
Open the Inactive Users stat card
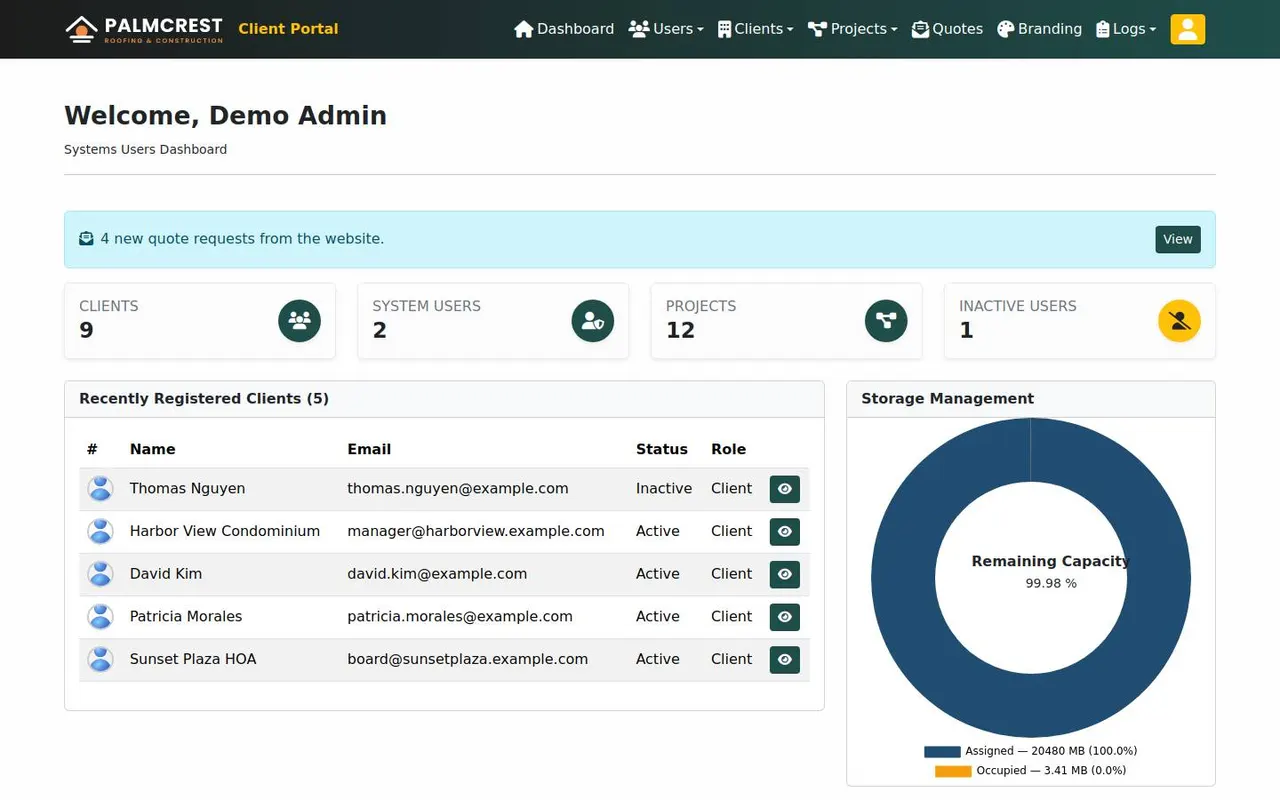tap(1080, 321)
